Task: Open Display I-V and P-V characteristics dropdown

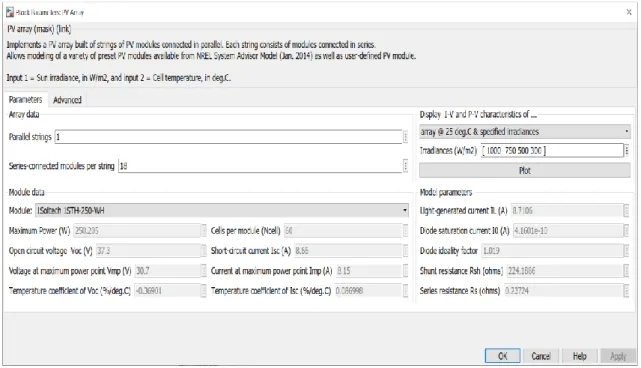Action: [525, 132]
